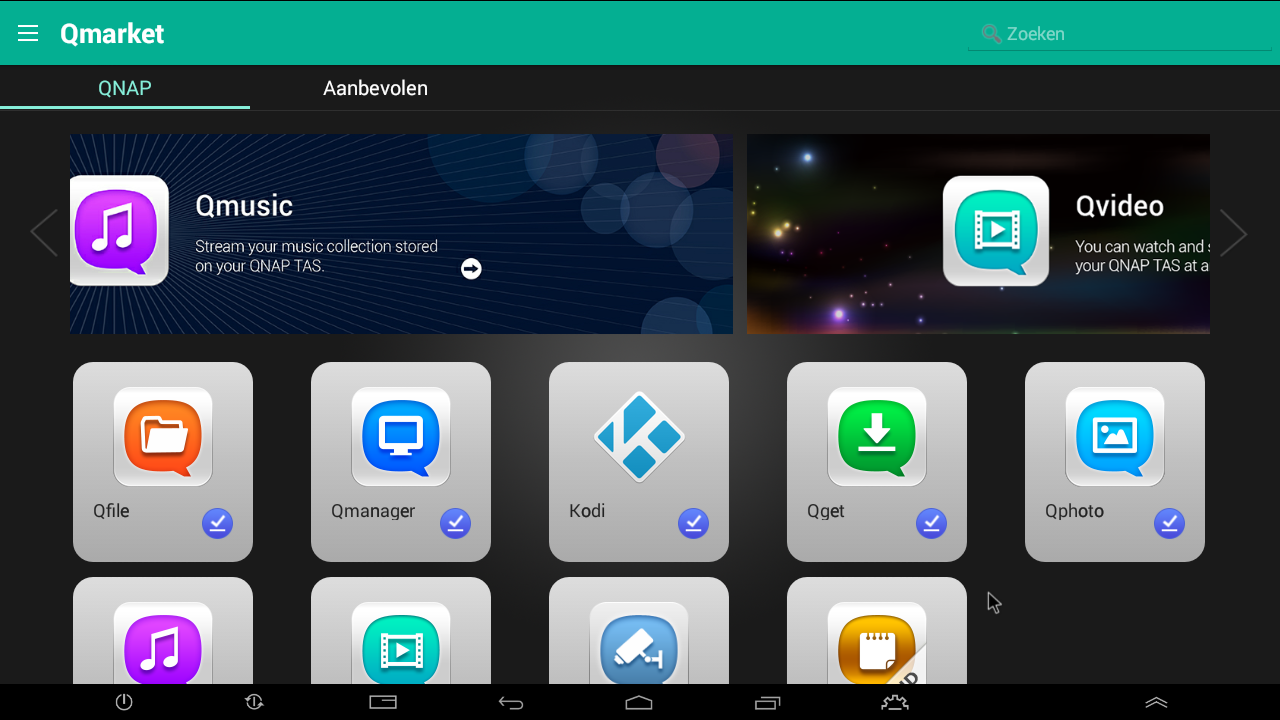Click the Qmanager label

(x=373, y=511)
